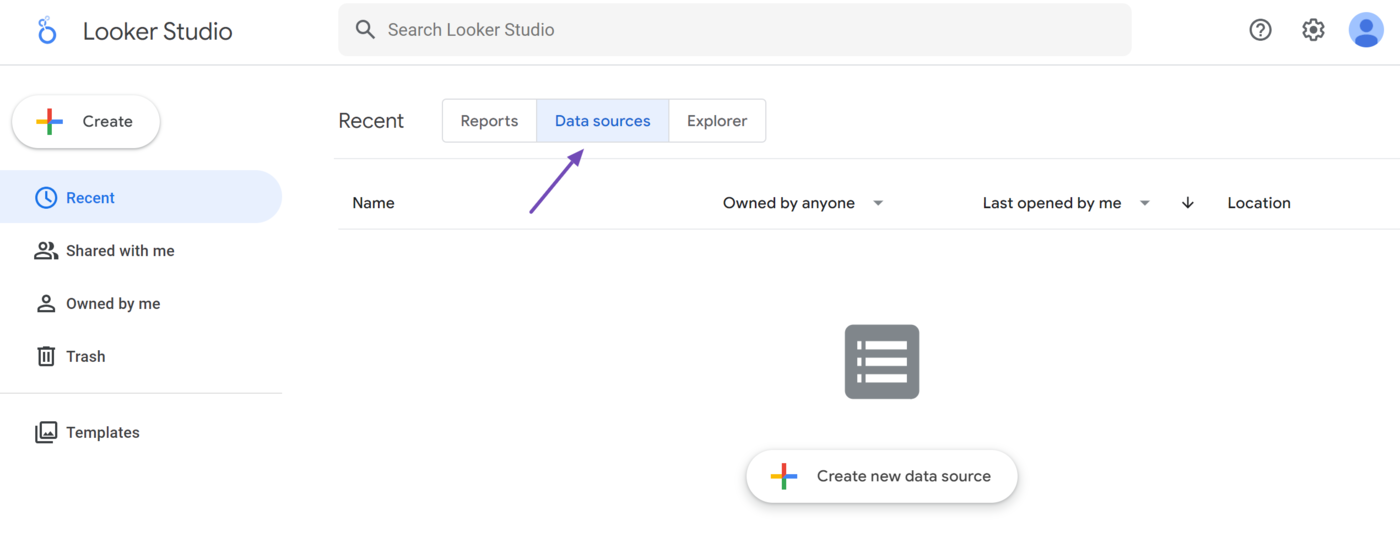Click the search magnifier icon
Screen dimensions: 1400x543
pos(366,30)
